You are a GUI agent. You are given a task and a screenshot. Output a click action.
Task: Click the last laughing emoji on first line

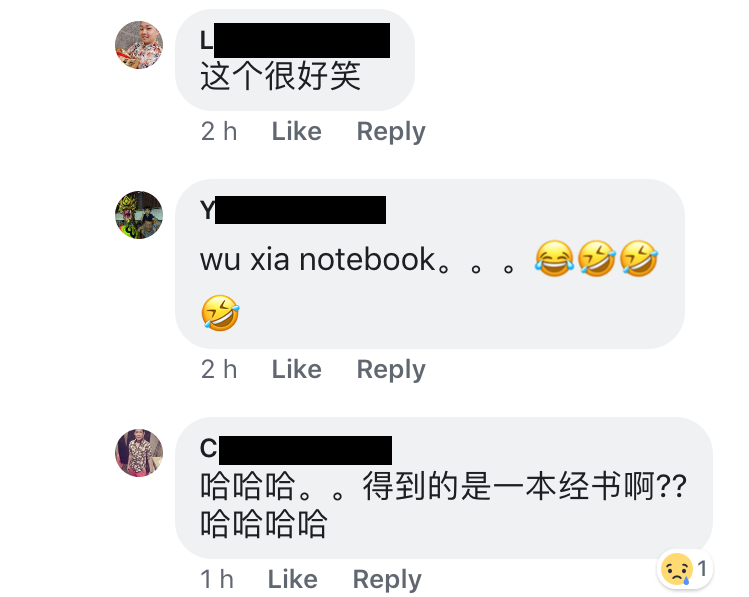pyautogui.click(x=639, y=258)
